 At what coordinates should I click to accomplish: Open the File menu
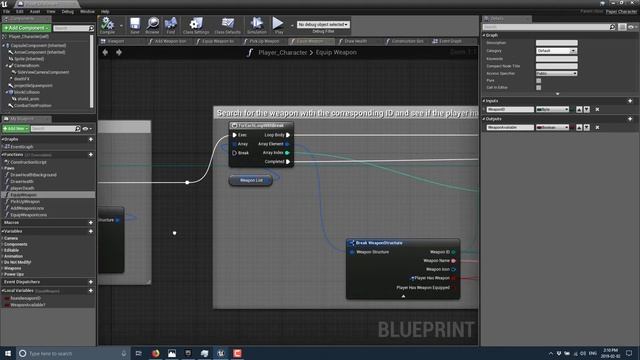coord(7,11)
